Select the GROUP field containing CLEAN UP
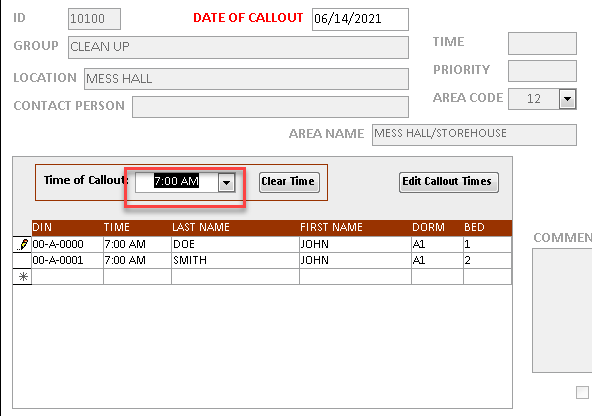This screenshot has height=416, width=592. 238,47
